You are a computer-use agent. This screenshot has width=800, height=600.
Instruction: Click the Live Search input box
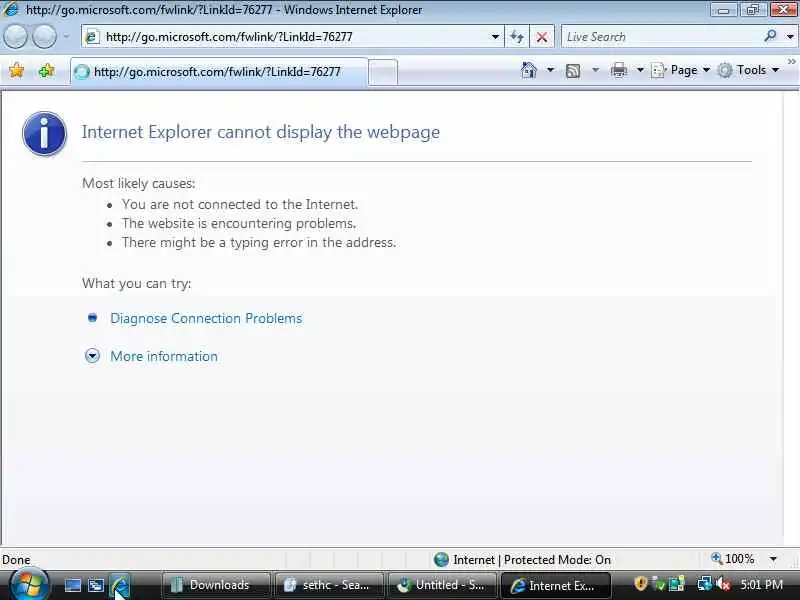pos(661,37)
